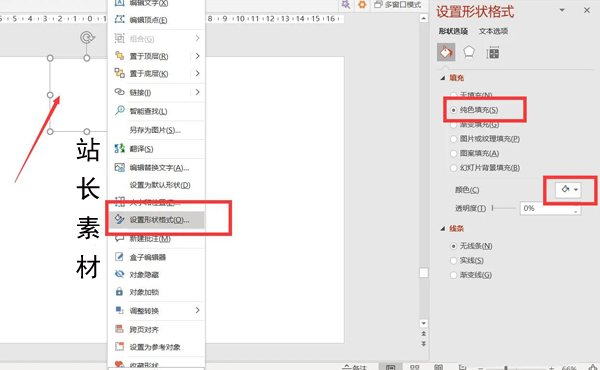600x370 pixels.
Task: Collapse the 线条 section
Action: 443,229
